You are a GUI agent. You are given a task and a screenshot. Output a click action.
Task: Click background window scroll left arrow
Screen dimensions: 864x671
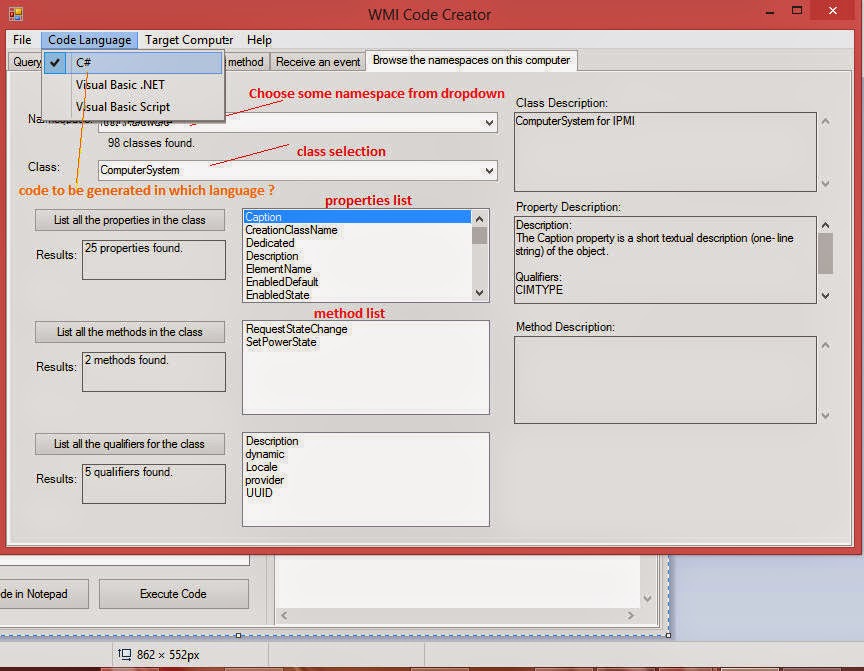click(284, 615)
